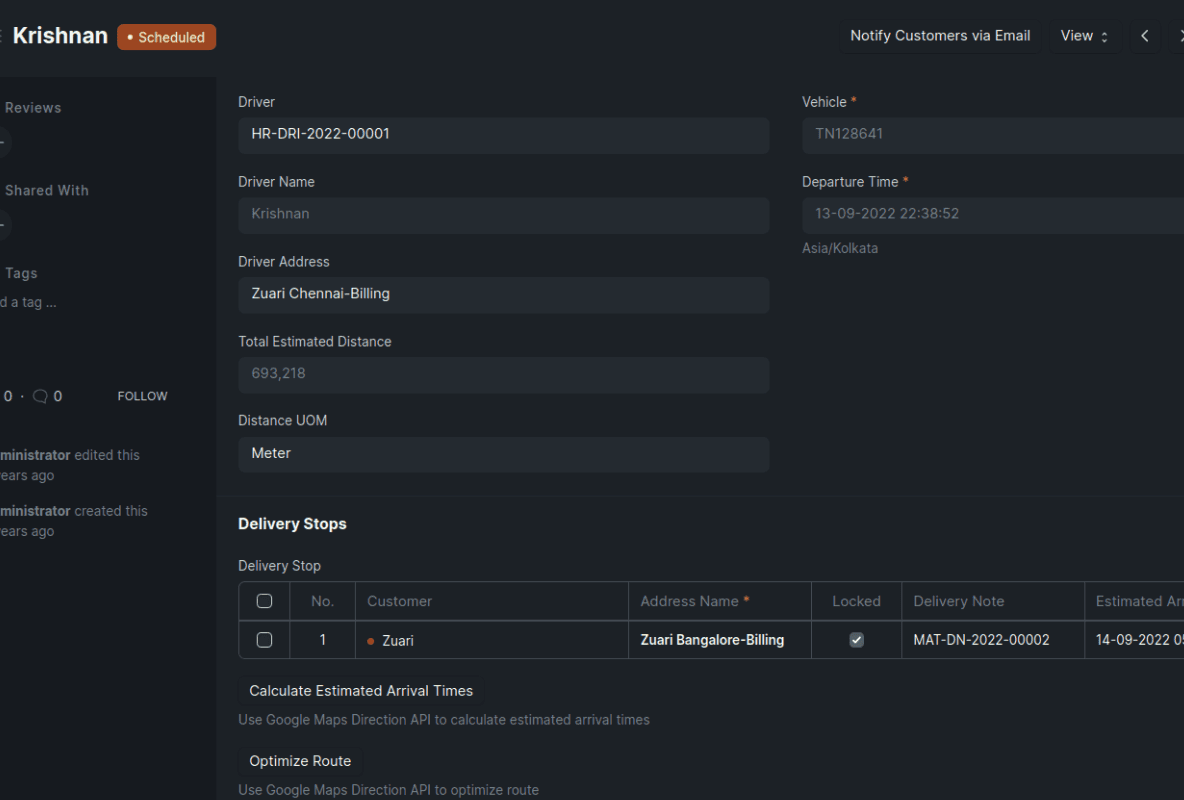Click the next document chevron icon

pos(1180,35)
